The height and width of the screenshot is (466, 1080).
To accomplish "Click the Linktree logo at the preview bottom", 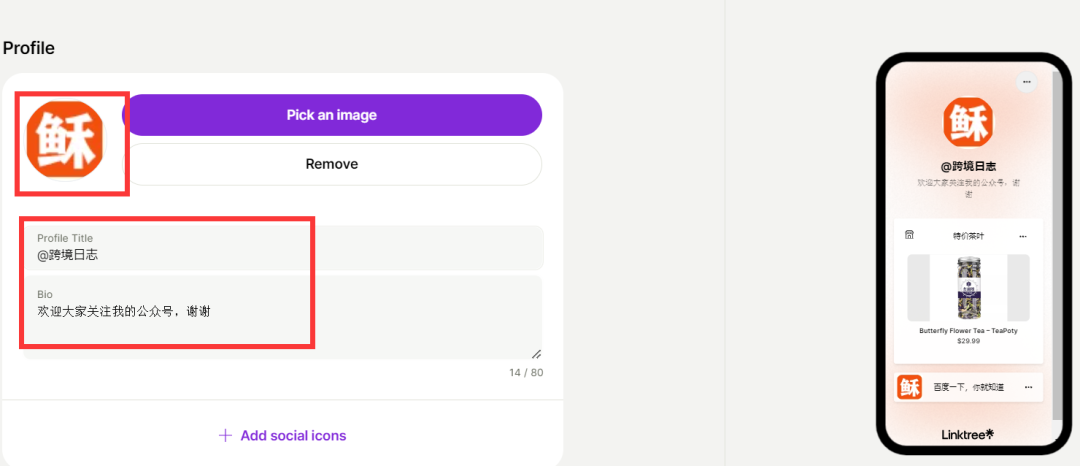I will click(x=968, y=434).
